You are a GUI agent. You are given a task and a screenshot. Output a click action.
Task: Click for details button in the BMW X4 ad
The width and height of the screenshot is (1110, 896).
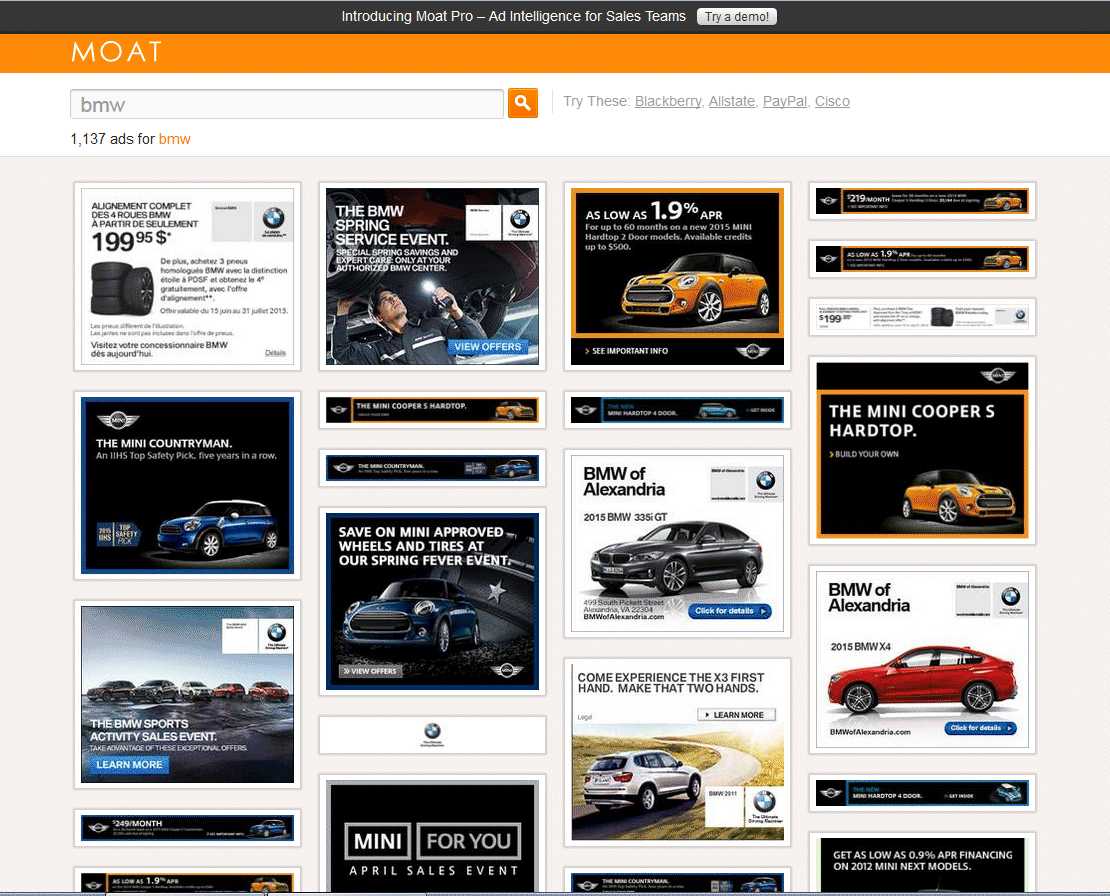[x=980, y=728]
